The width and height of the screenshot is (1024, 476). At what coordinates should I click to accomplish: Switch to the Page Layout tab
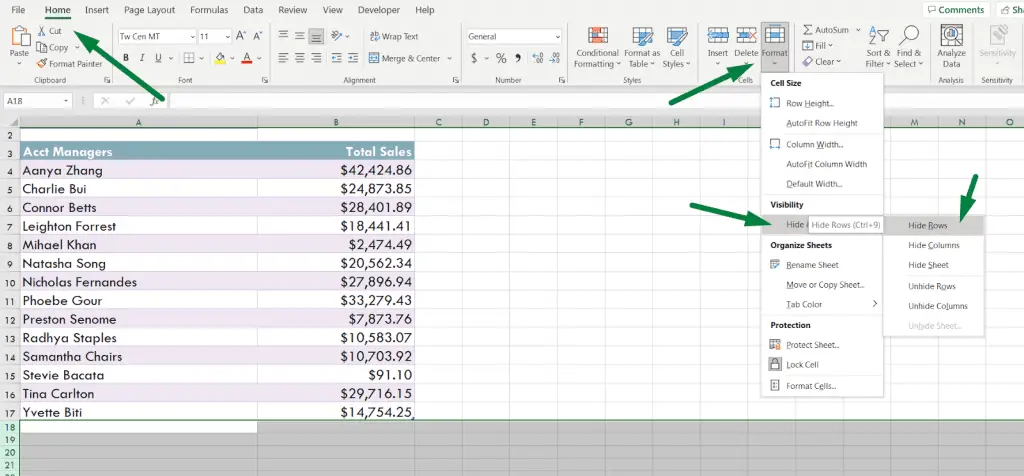tap(150, 10)
